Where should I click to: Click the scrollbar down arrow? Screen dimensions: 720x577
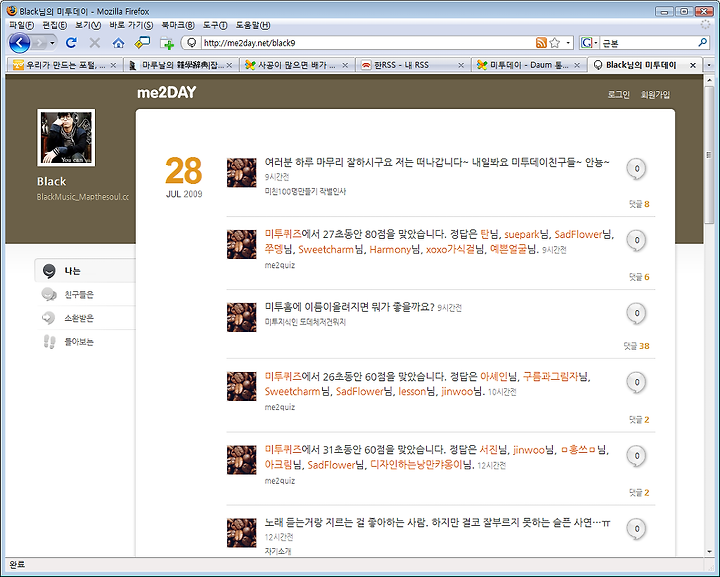[709, 551]
